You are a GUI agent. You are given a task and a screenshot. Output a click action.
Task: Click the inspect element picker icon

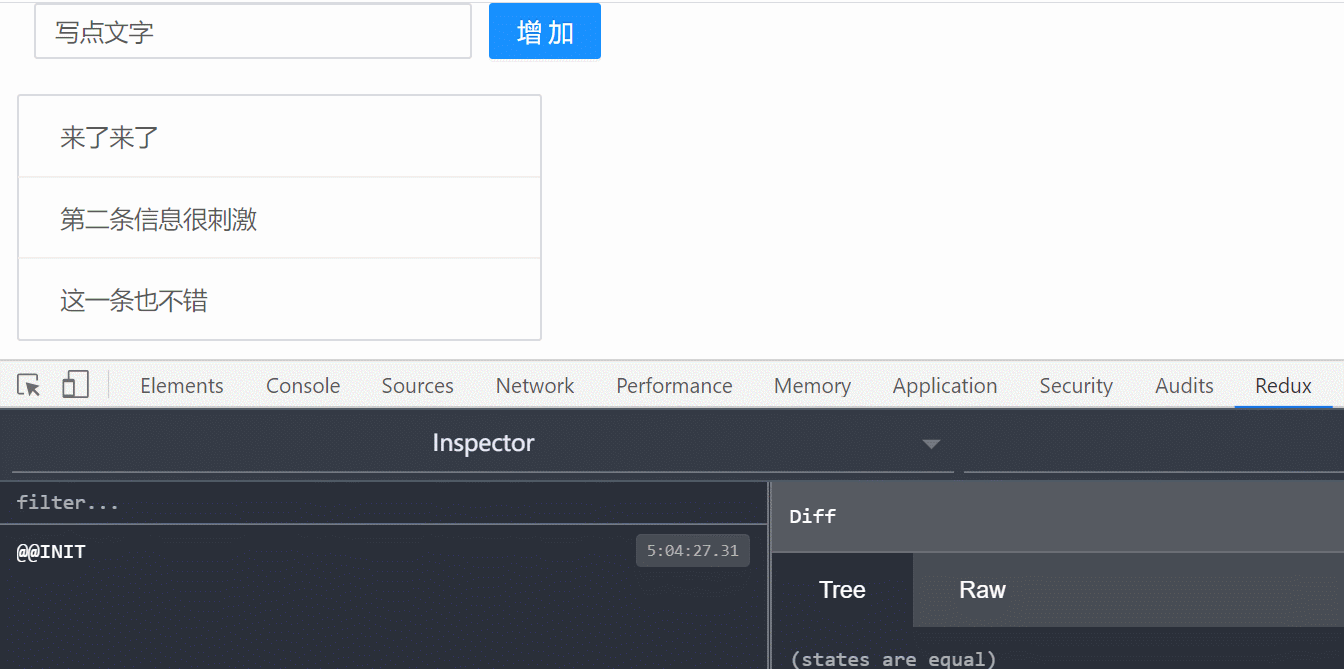click(x=29, y=386)
